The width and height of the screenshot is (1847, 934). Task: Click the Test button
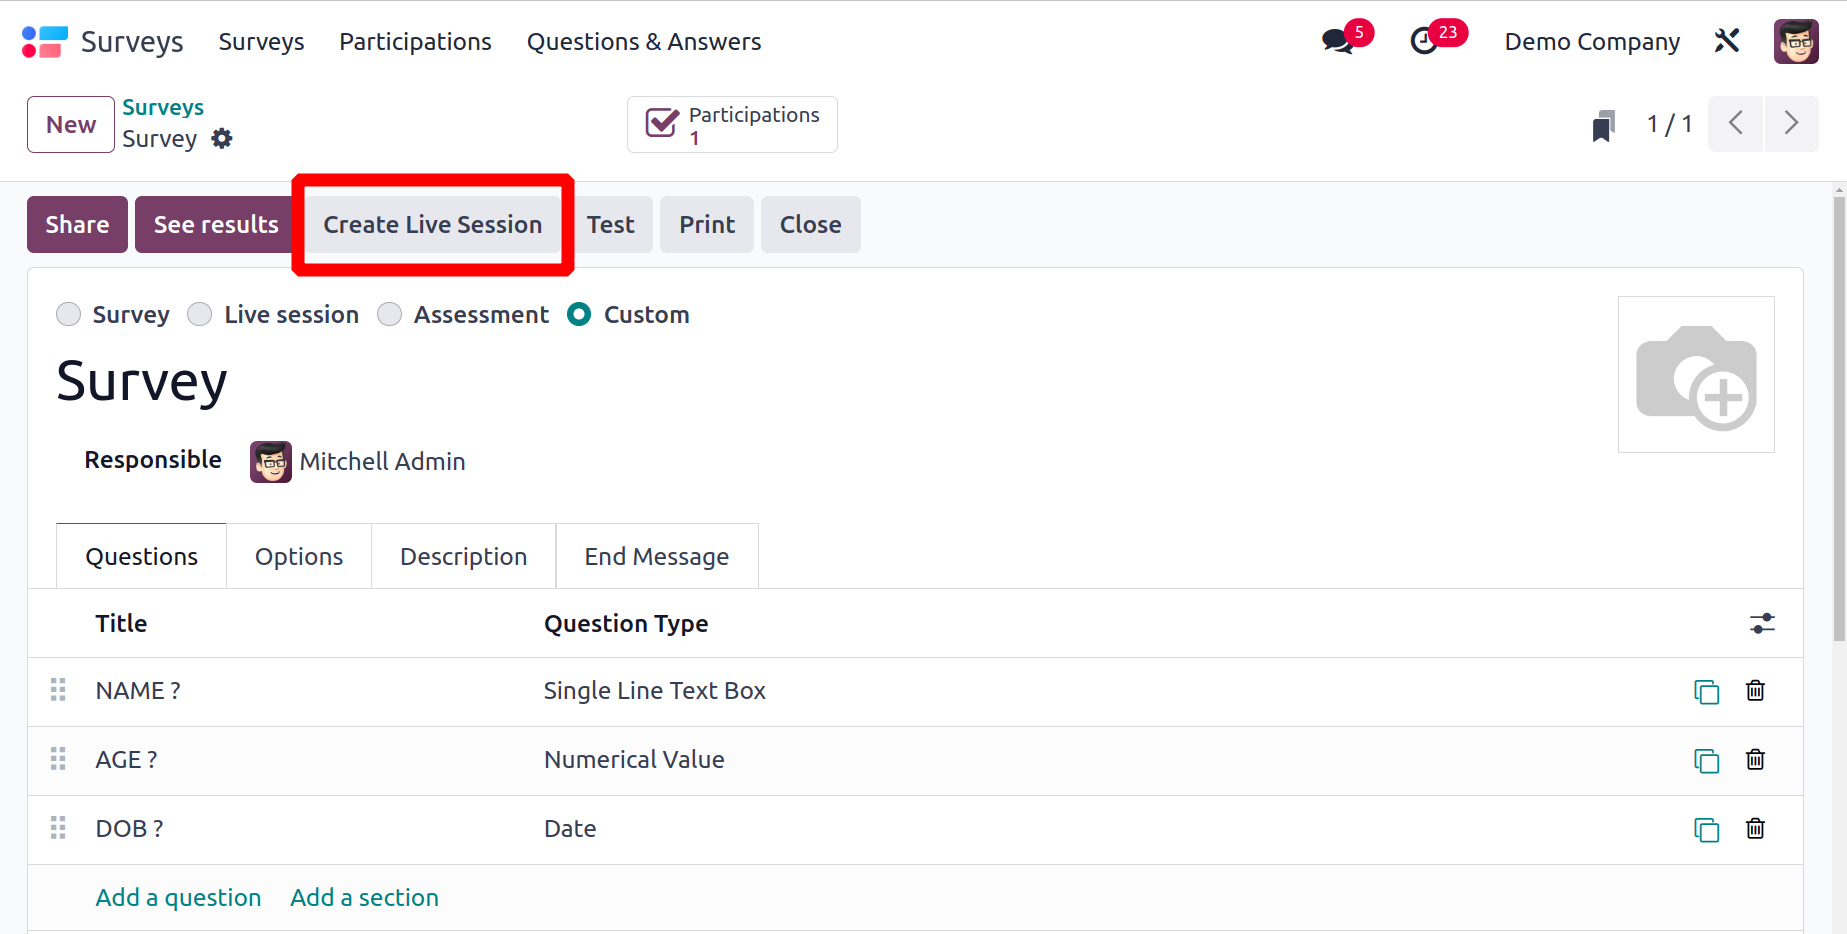[610, 224]
